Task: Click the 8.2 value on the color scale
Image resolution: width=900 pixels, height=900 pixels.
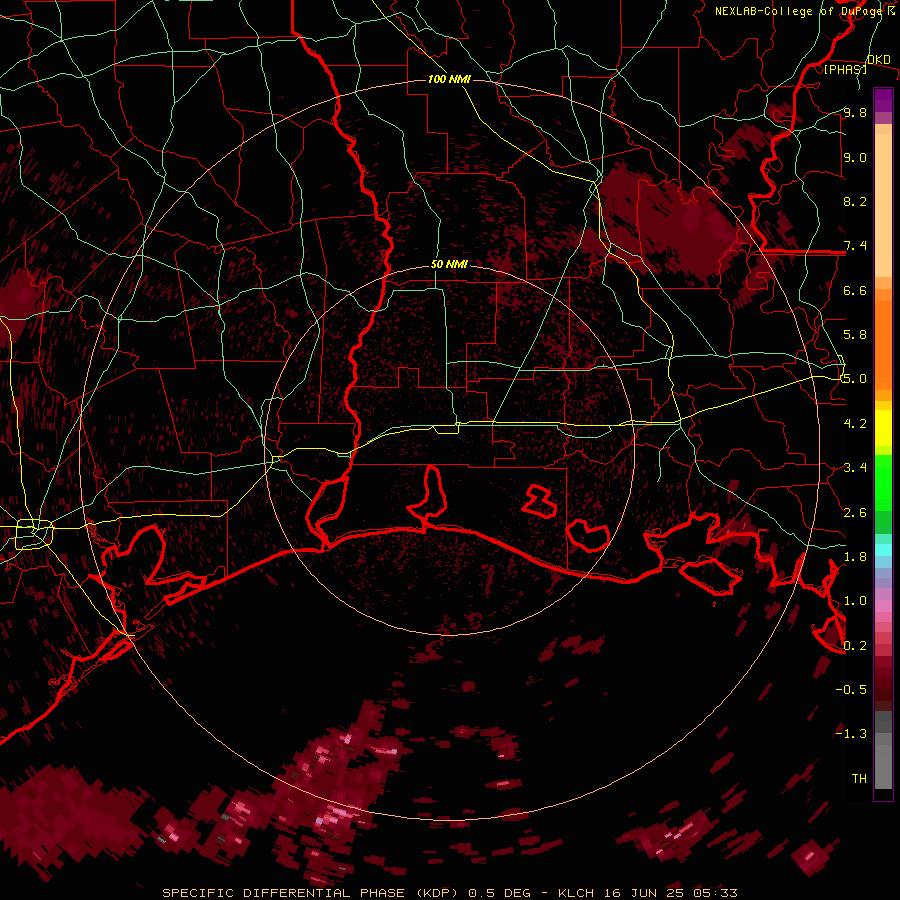Action: (x=855, y=201)
